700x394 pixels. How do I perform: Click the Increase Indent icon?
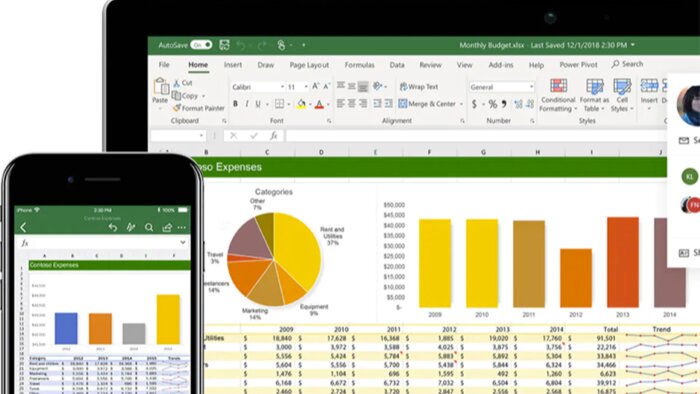(389, 104)
